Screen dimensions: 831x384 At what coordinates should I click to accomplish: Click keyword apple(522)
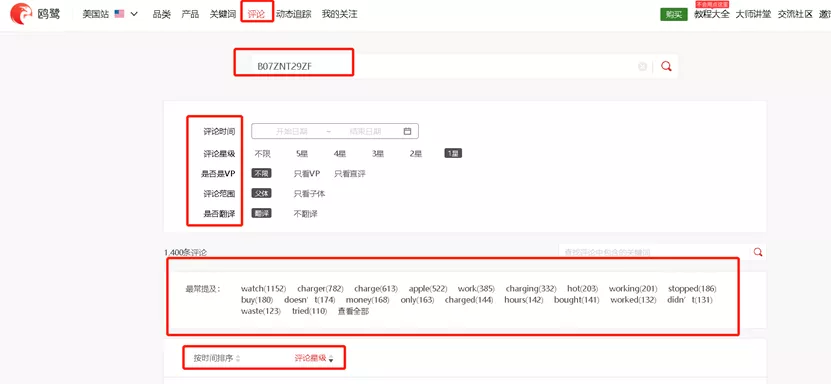click(428, 289)
